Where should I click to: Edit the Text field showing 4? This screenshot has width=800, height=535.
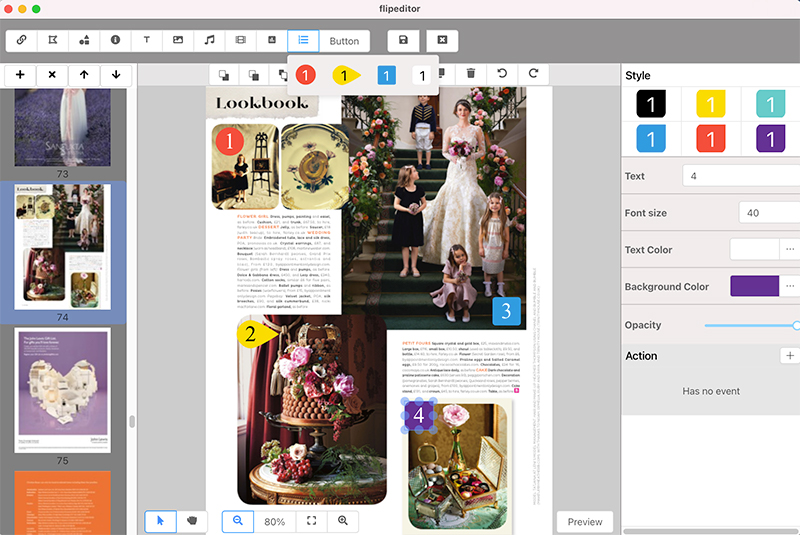(741, 176)
